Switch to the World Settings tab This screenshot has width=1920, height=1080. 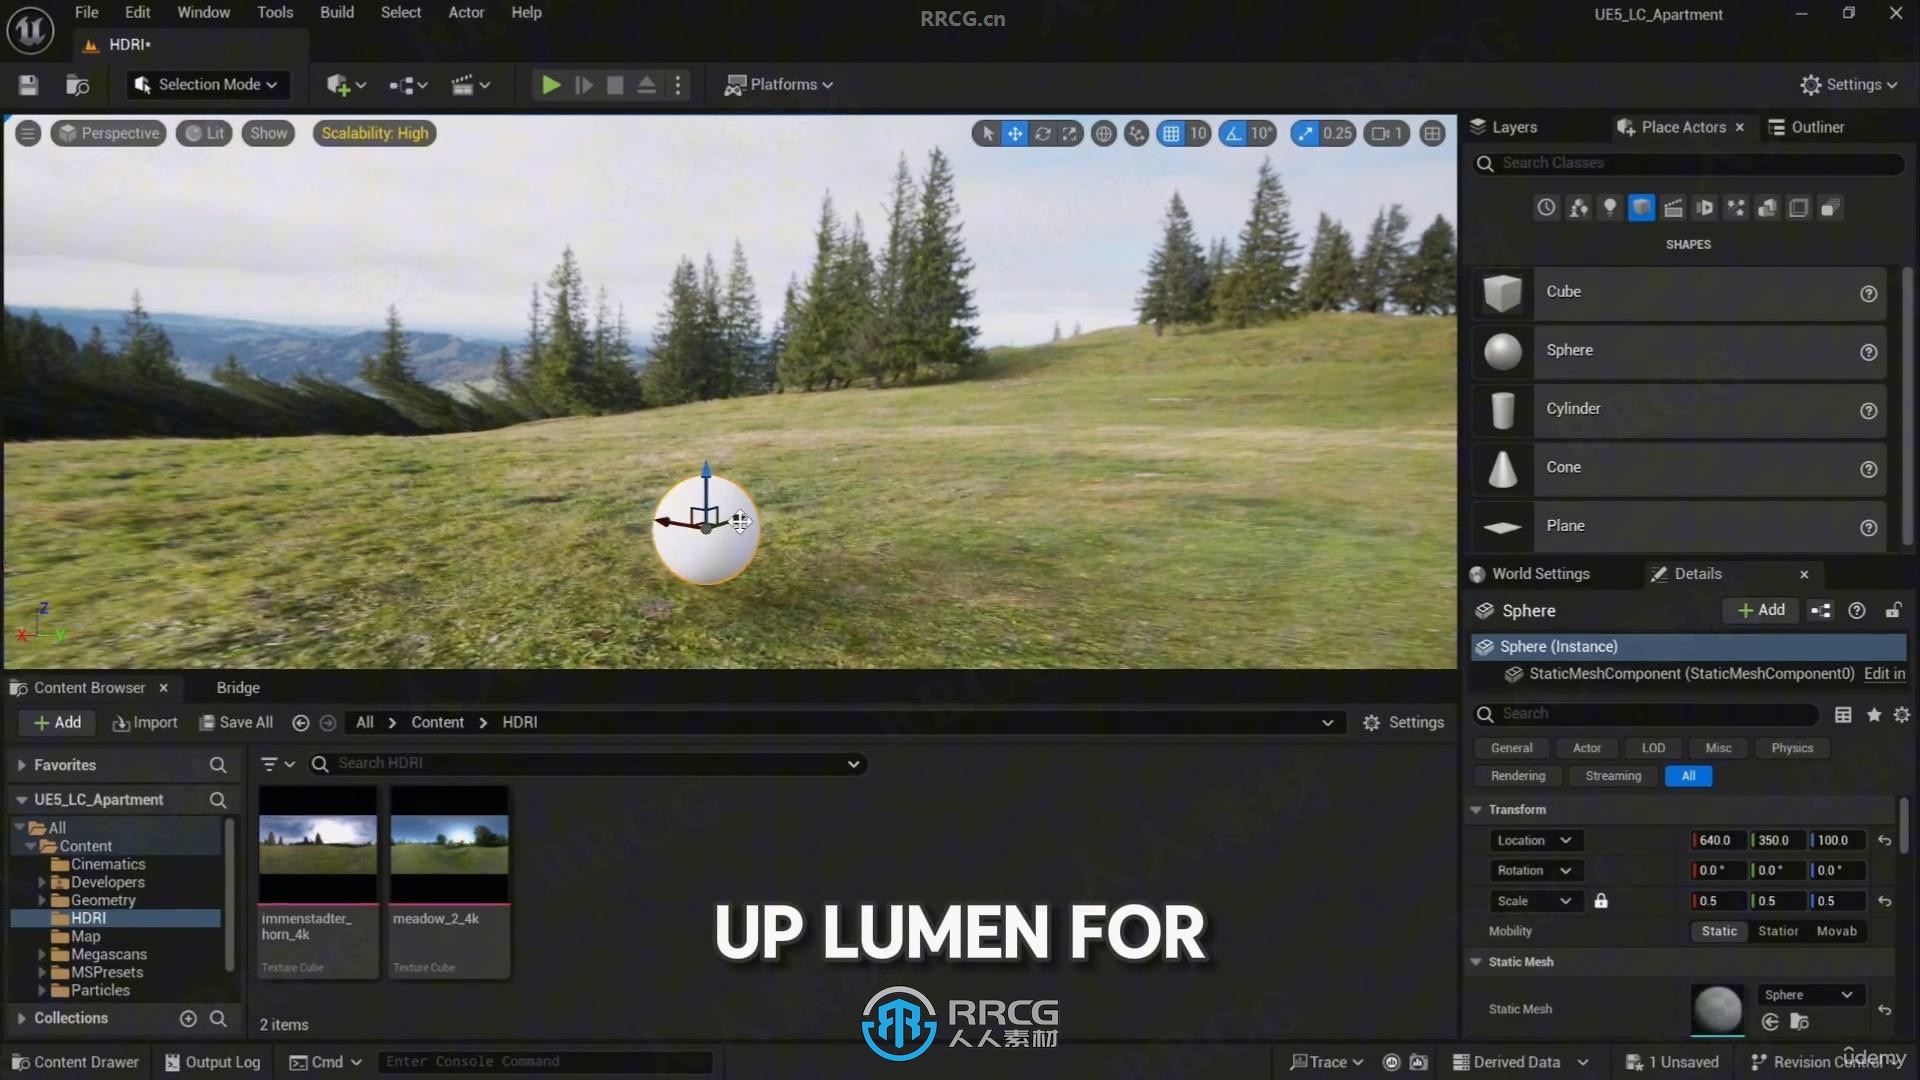(1530, 574)
